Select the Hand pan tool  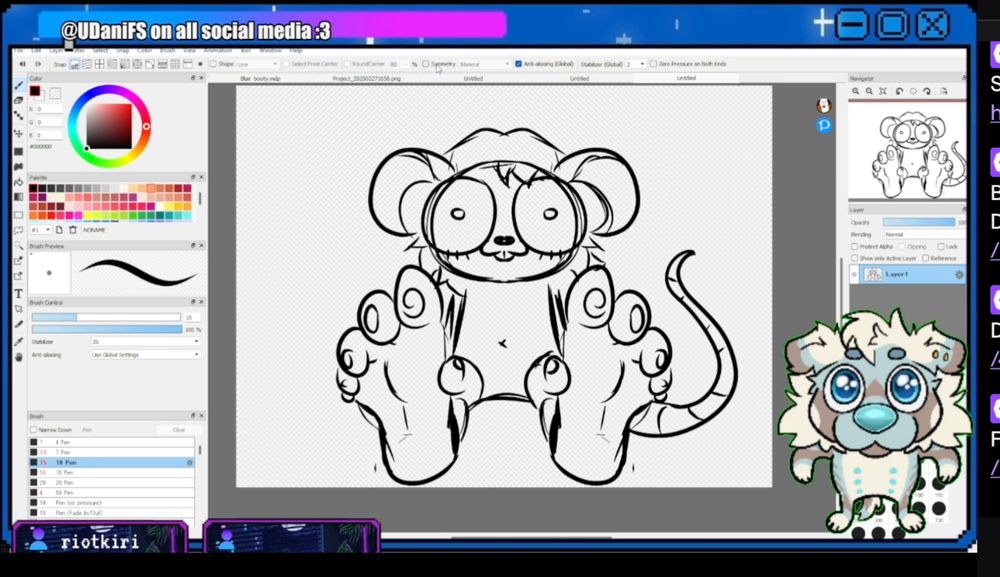[18, 357]
